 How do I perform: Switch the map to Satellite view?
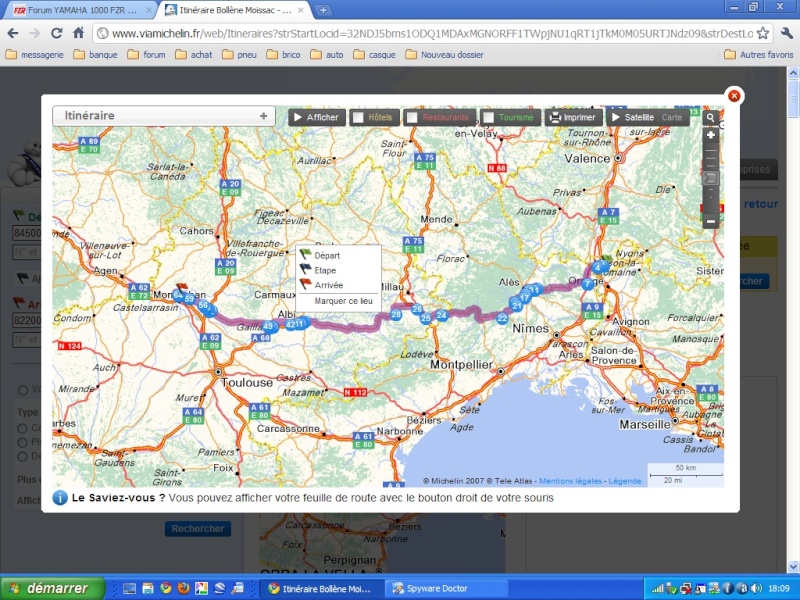pyautogui.click(x=639, y=117)
